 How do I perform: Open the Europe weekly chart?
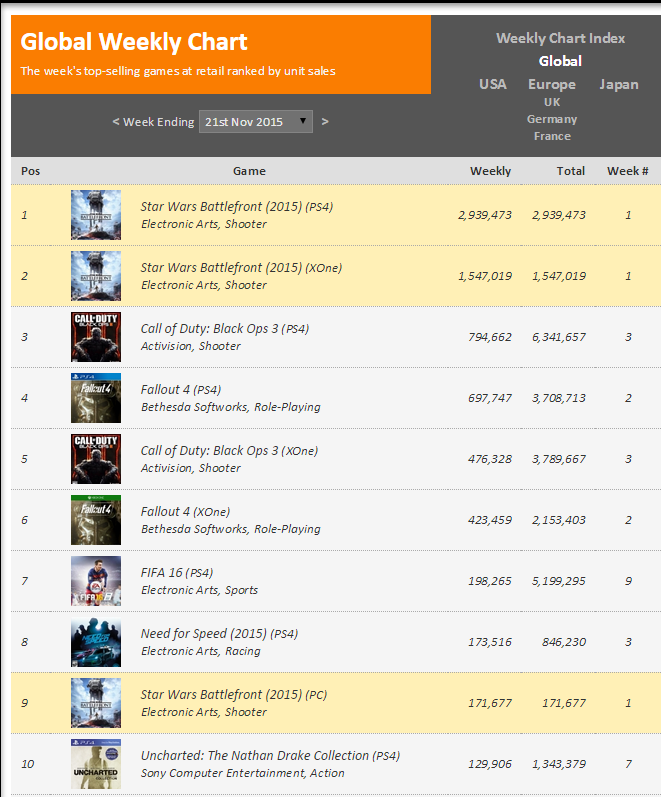(x=552, y=84)
